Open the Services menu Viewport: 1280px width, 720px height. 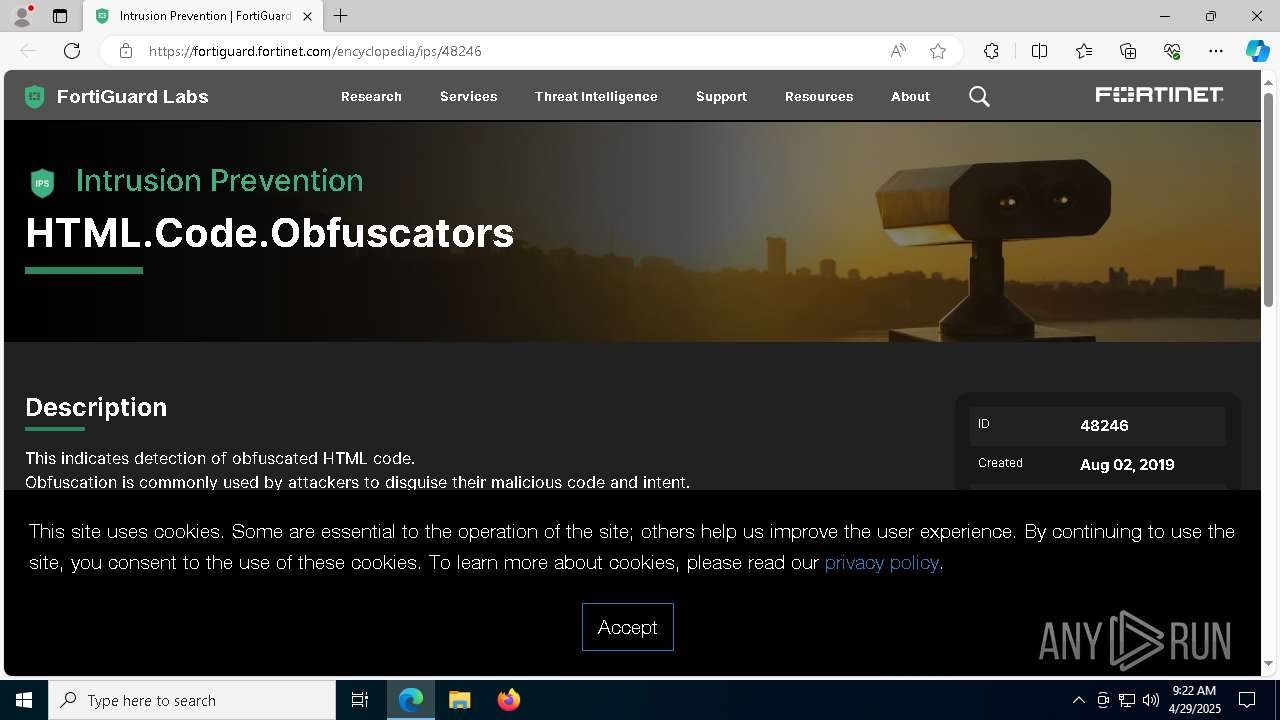click(x=468, y=97)
